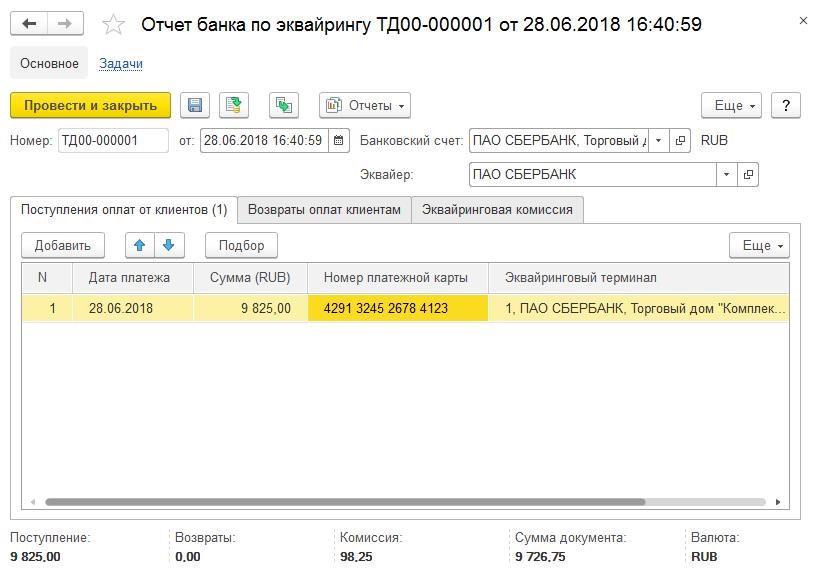Viewport: 819px width, 573px height.
Task: Click Поступление total 9 825,00 in footer
Action: (35, 557)
